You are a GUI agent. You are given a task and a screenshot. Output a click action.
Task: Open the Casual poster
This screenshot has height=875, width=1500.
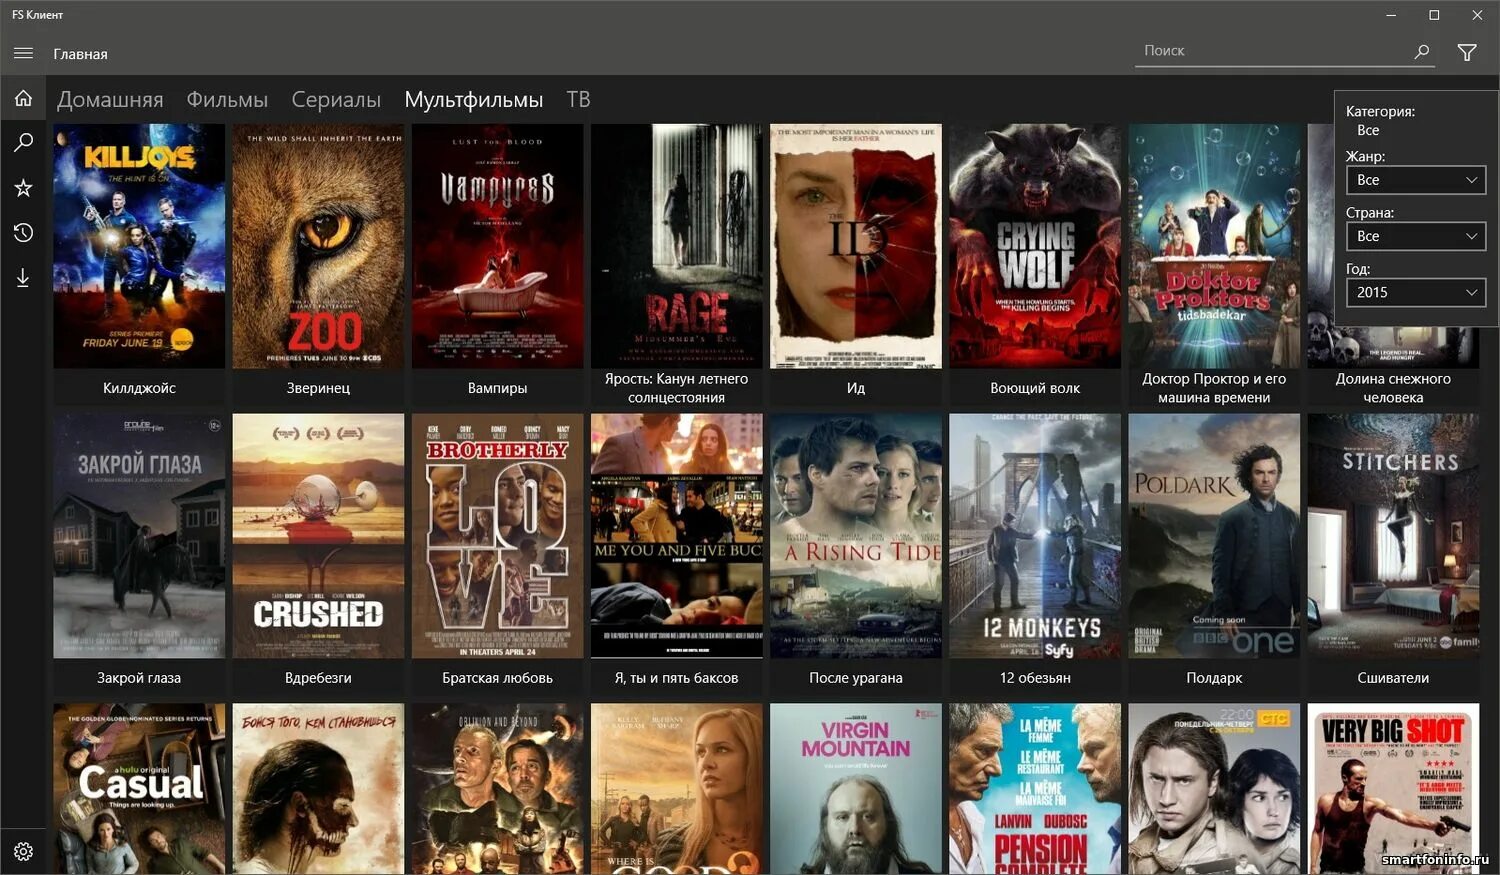[x=139, y=789]
